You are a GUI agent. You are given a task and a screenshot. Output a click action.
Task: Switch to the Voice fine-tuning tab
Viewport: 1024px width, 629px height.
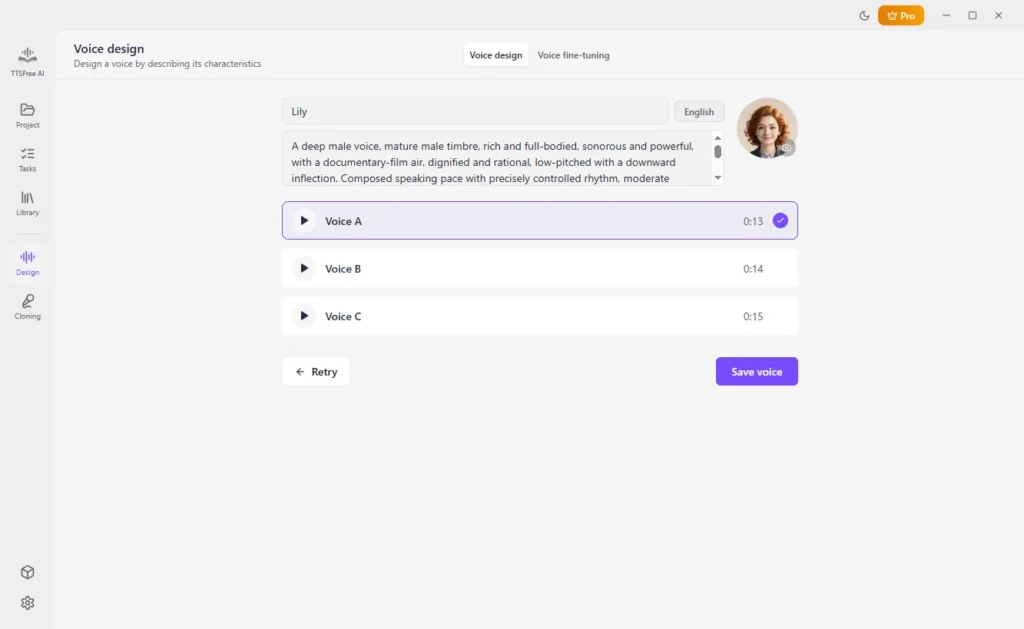573,56
